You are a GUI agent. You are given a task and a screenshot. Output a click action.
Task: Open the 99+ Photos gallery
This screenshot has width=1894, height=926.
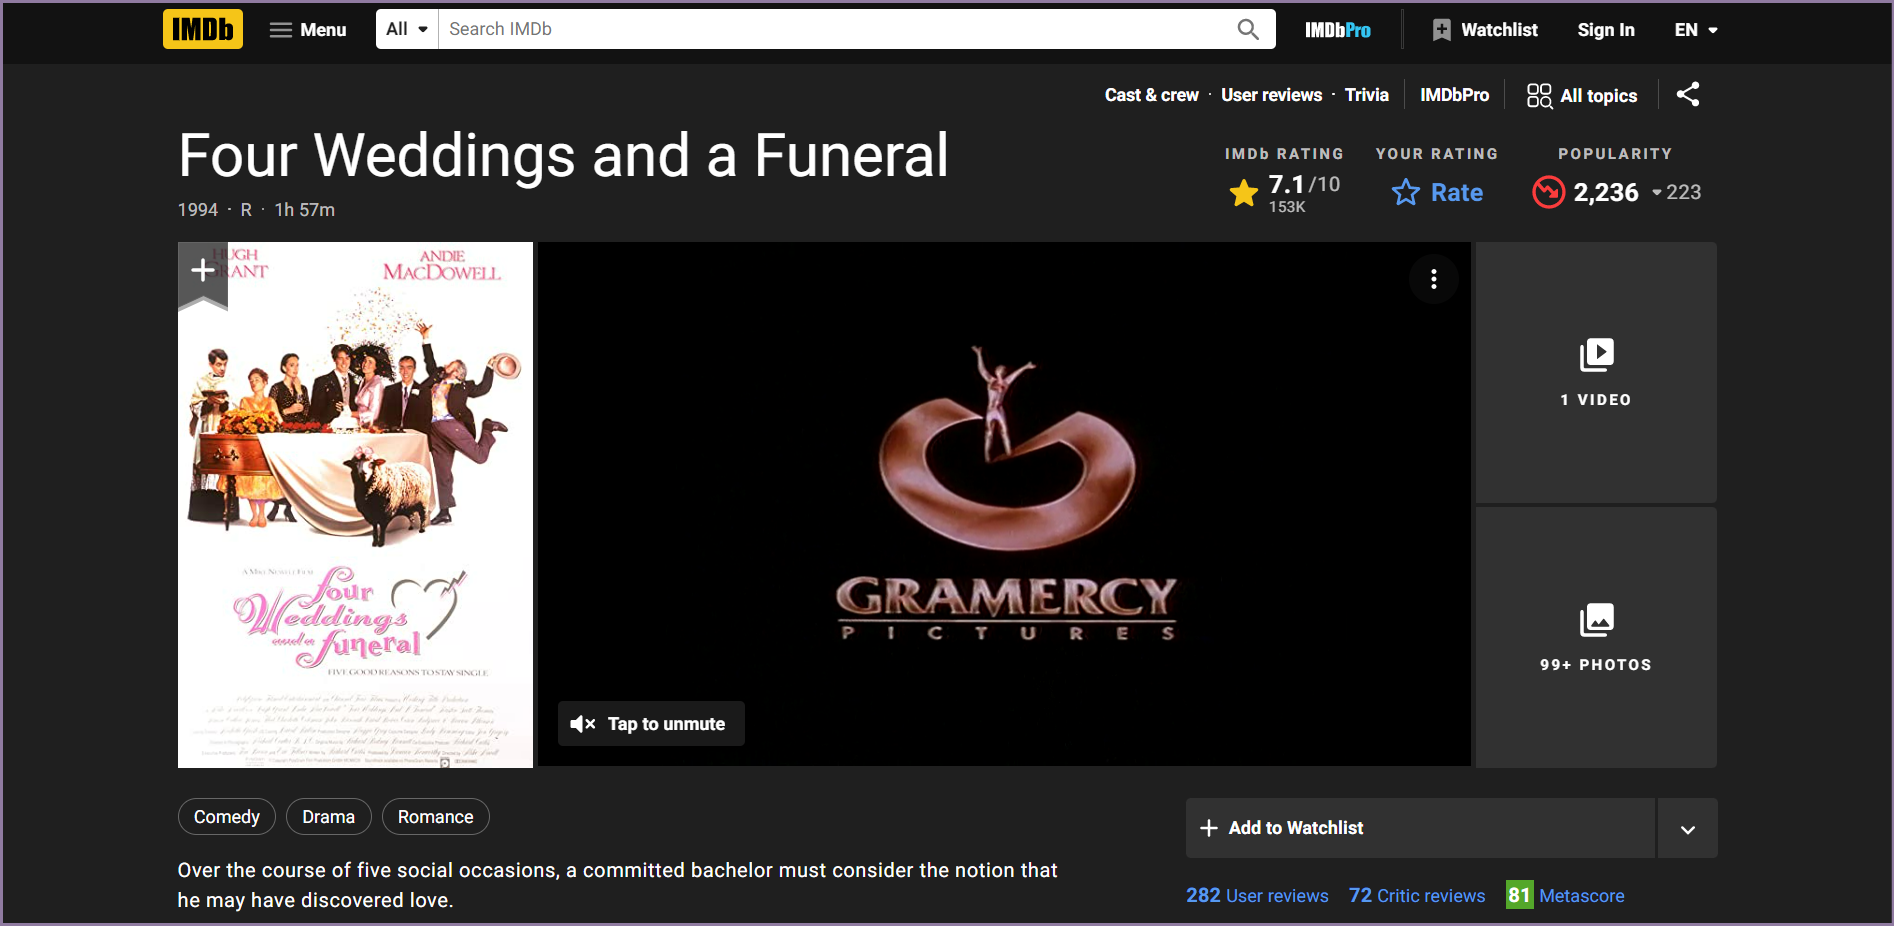1596,637
